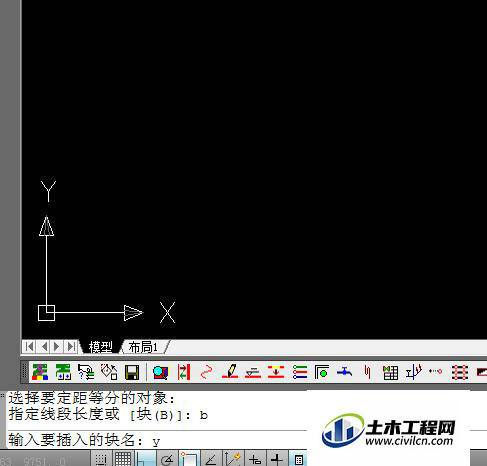This screenshot has height=466, width=487.
Task: Click the green circle in frame icon
Action: point(322,372)
